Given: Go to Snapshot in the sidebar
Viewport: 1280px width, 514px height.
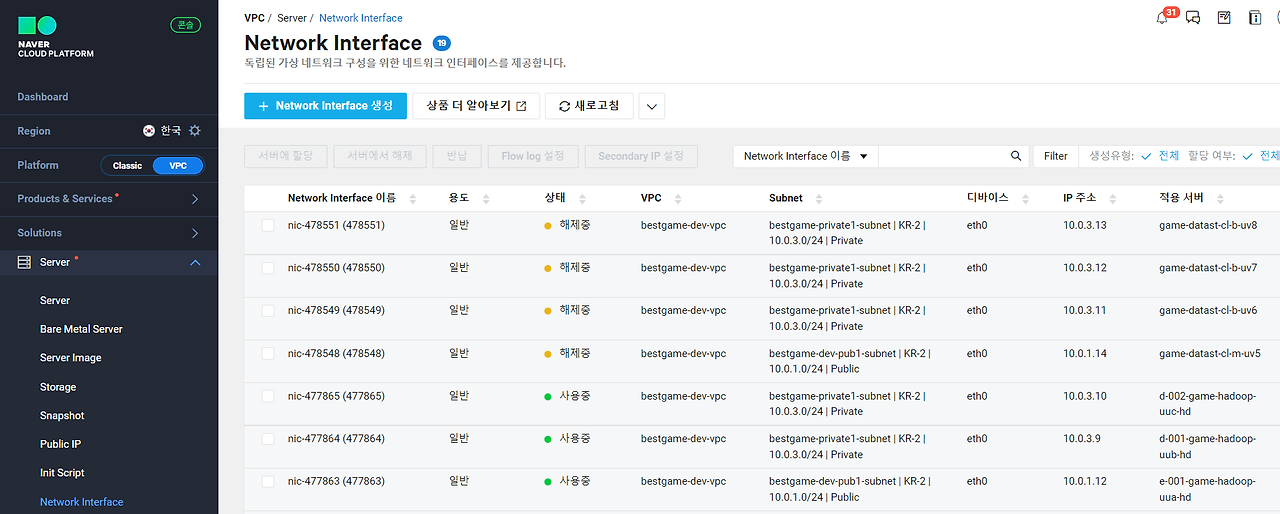Looking at the screenshot, I should (62, 415).
